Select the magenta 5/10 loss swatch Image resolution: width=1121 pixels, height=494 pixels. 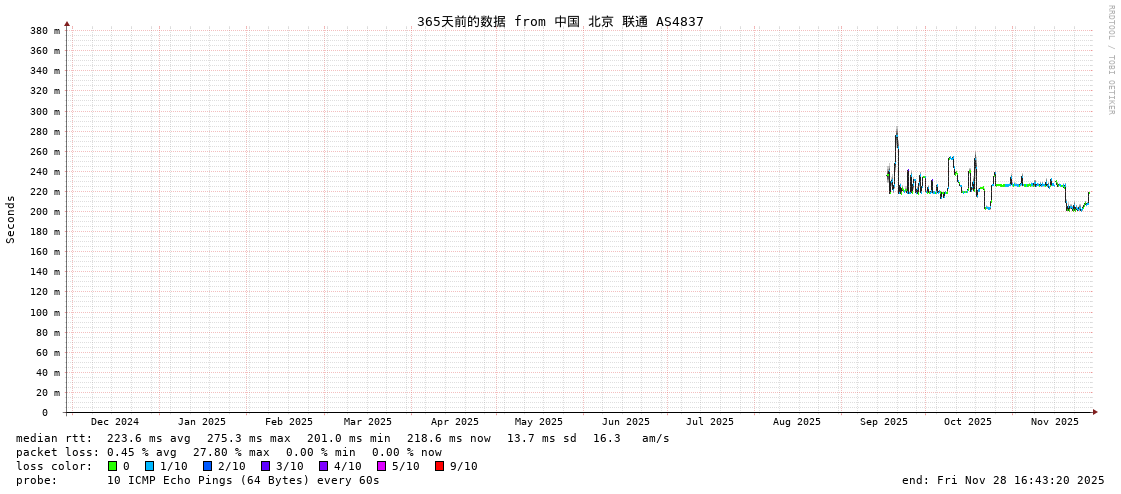[381, 466]
